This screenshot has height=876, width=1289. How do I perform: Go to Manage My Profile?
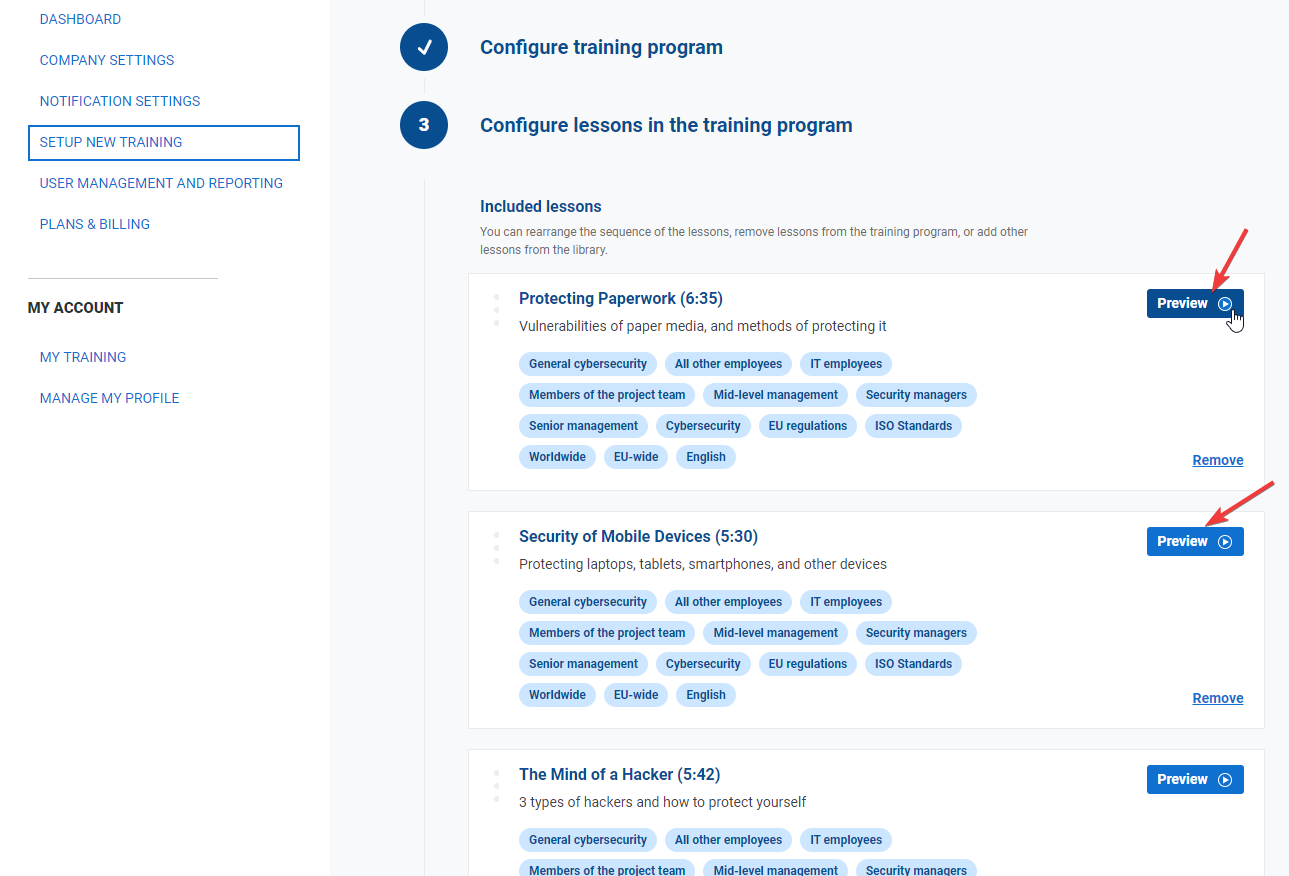pos(110,398)
